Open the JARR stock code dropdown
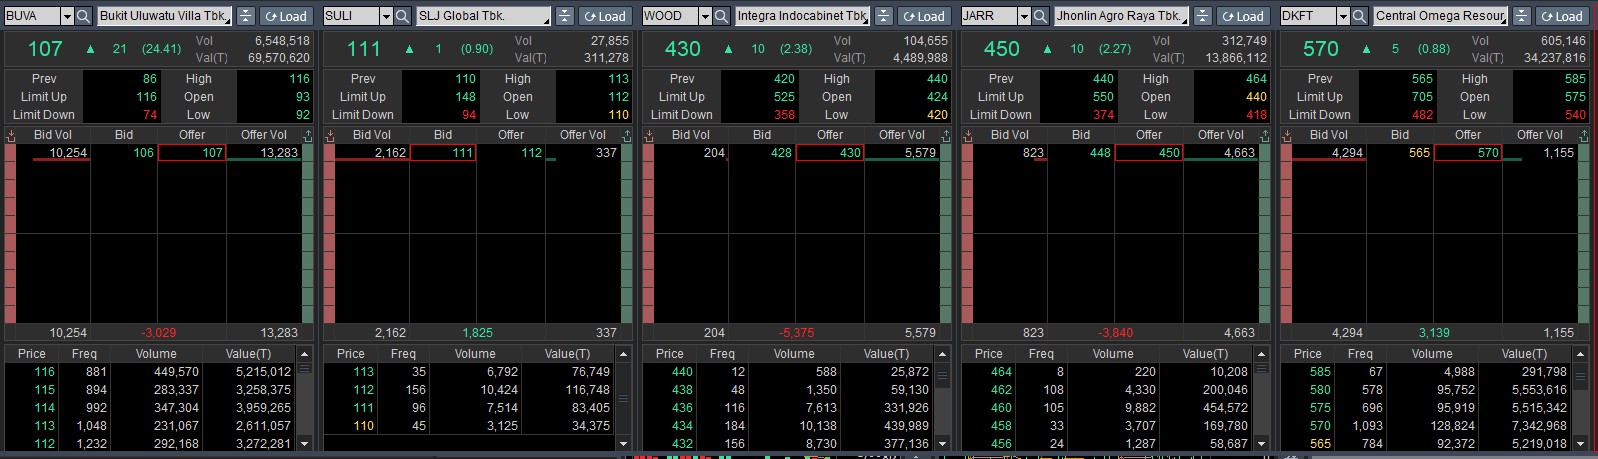1598x459 pixels. click(x=1024, y=16)
